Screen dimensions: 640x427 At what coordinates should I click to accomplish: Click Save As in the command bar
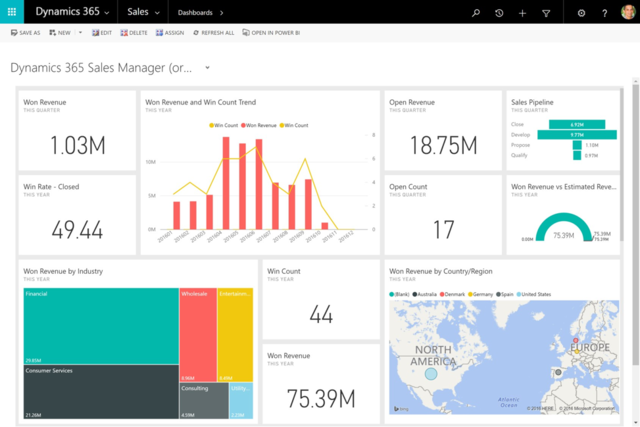(25, 33)
